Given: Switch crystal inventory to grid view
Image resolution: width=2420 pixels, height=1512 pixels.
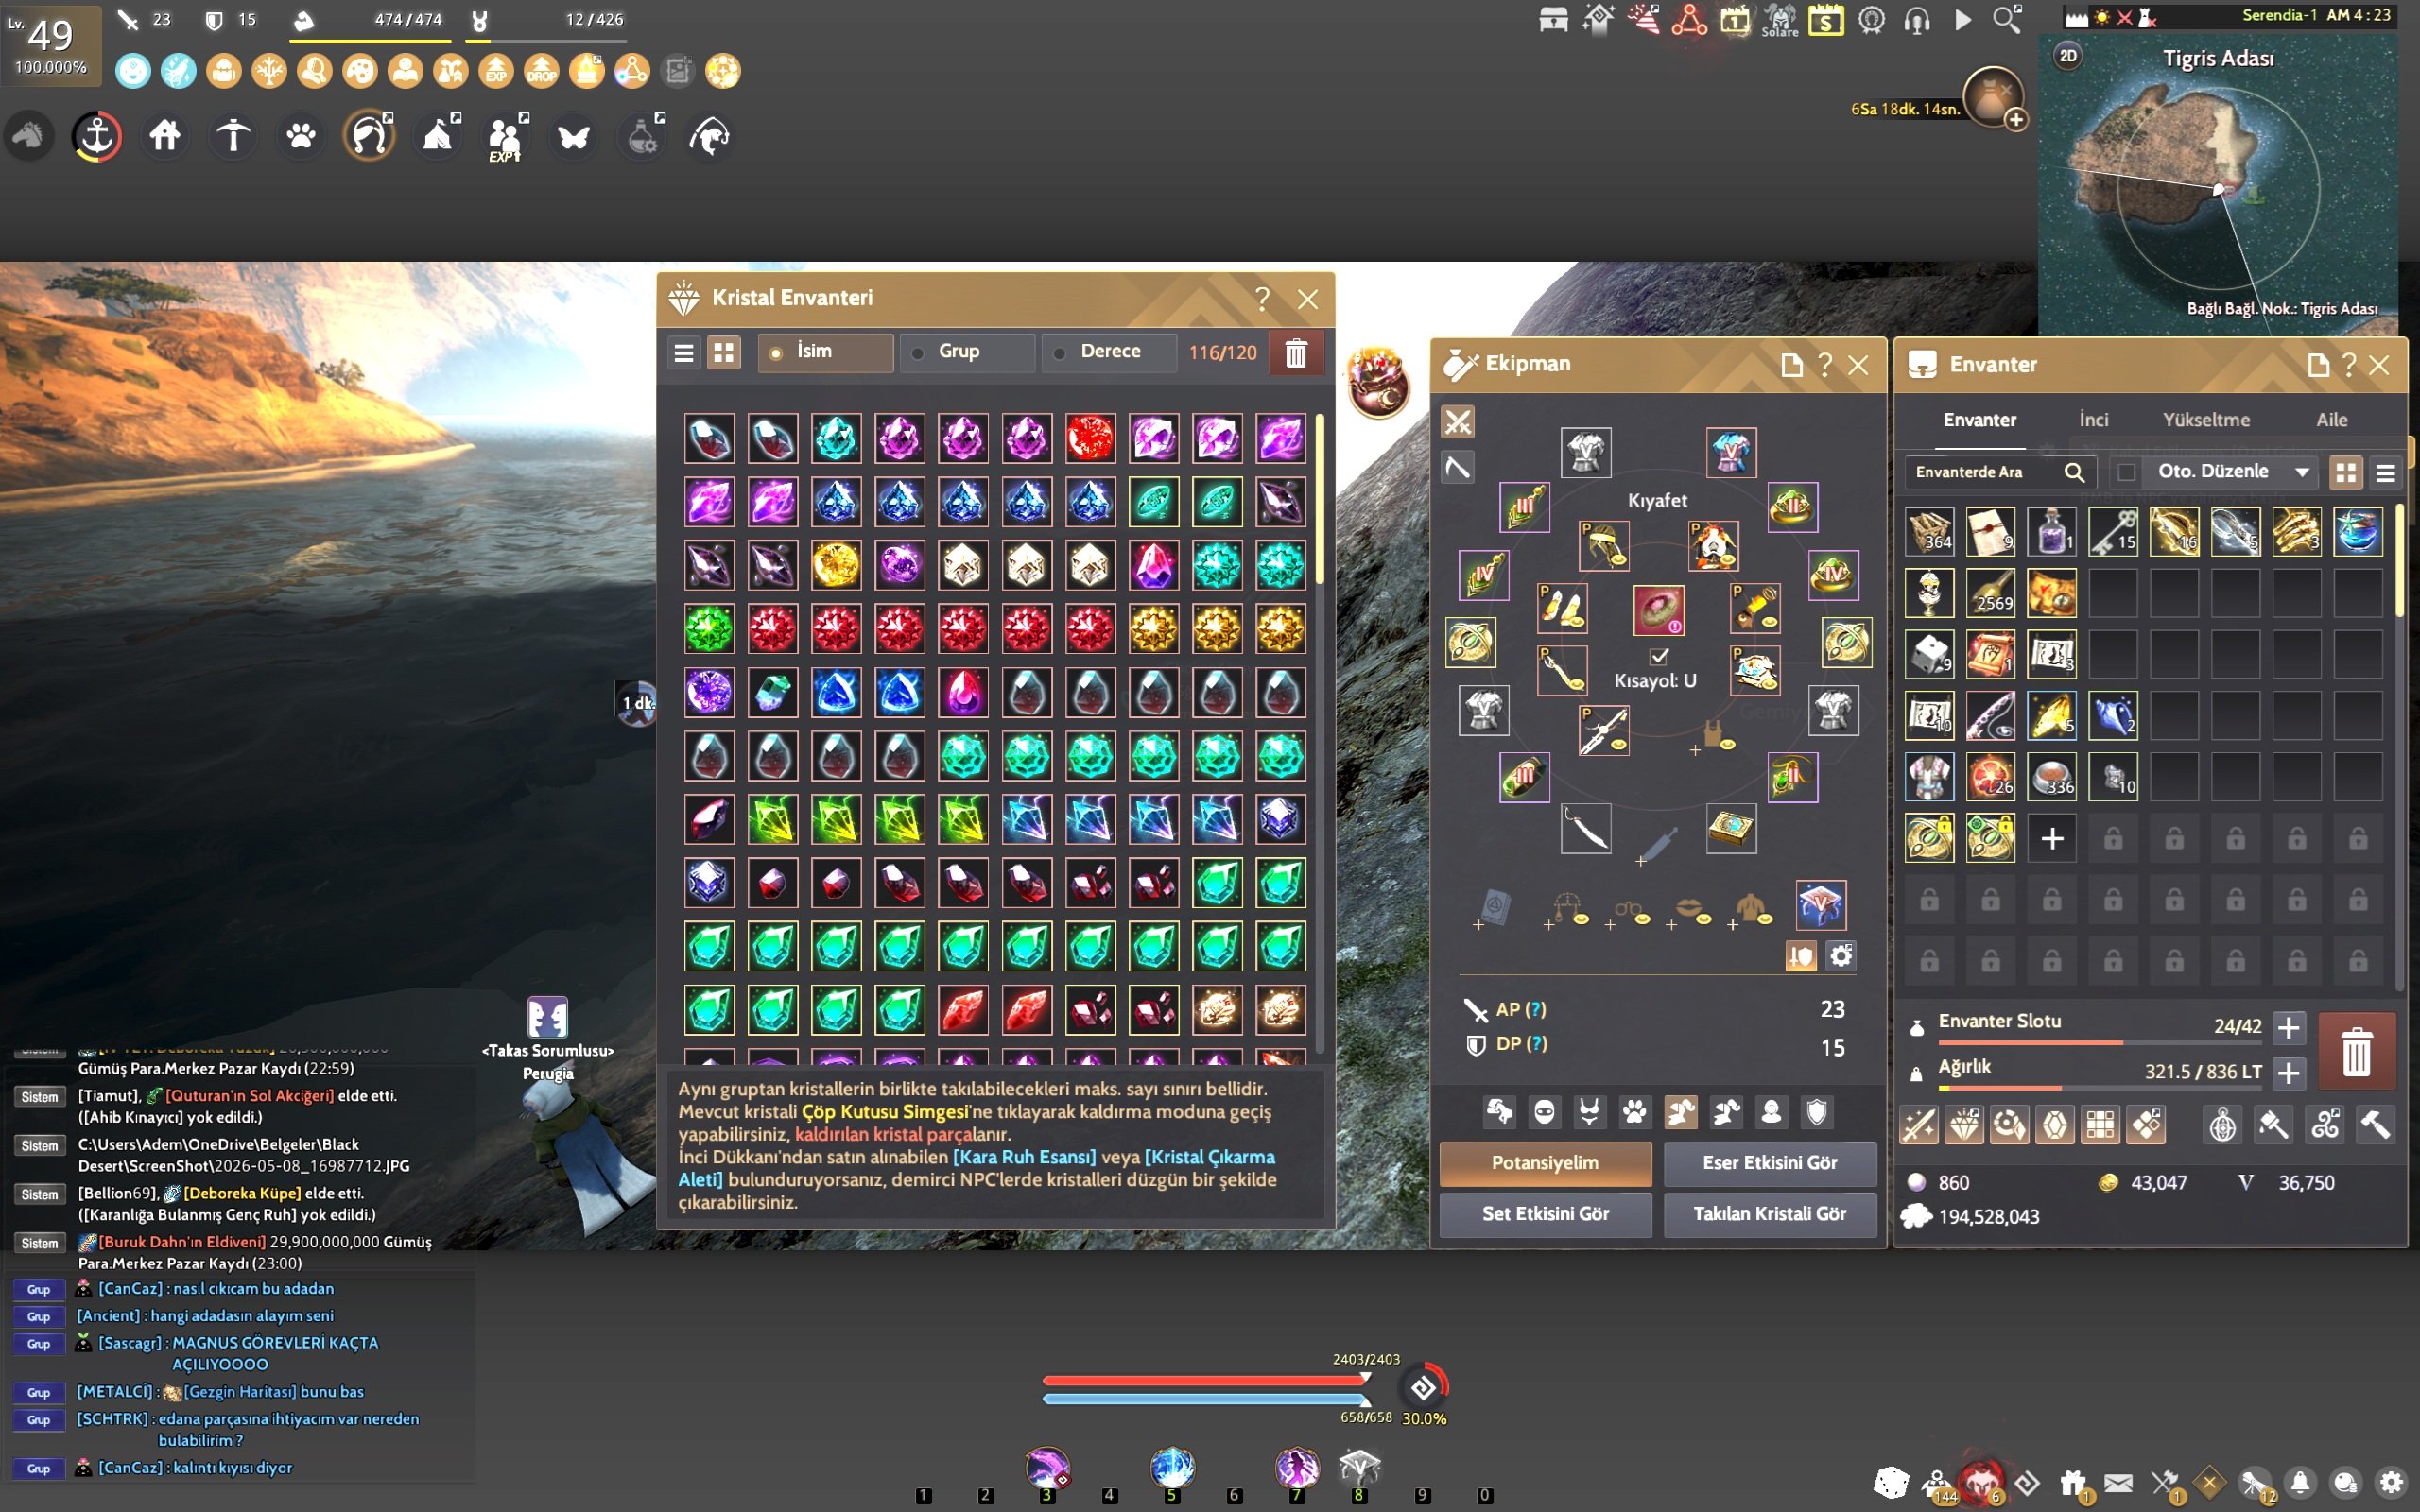Looking at the screenshot, I should tap(724, 353).
